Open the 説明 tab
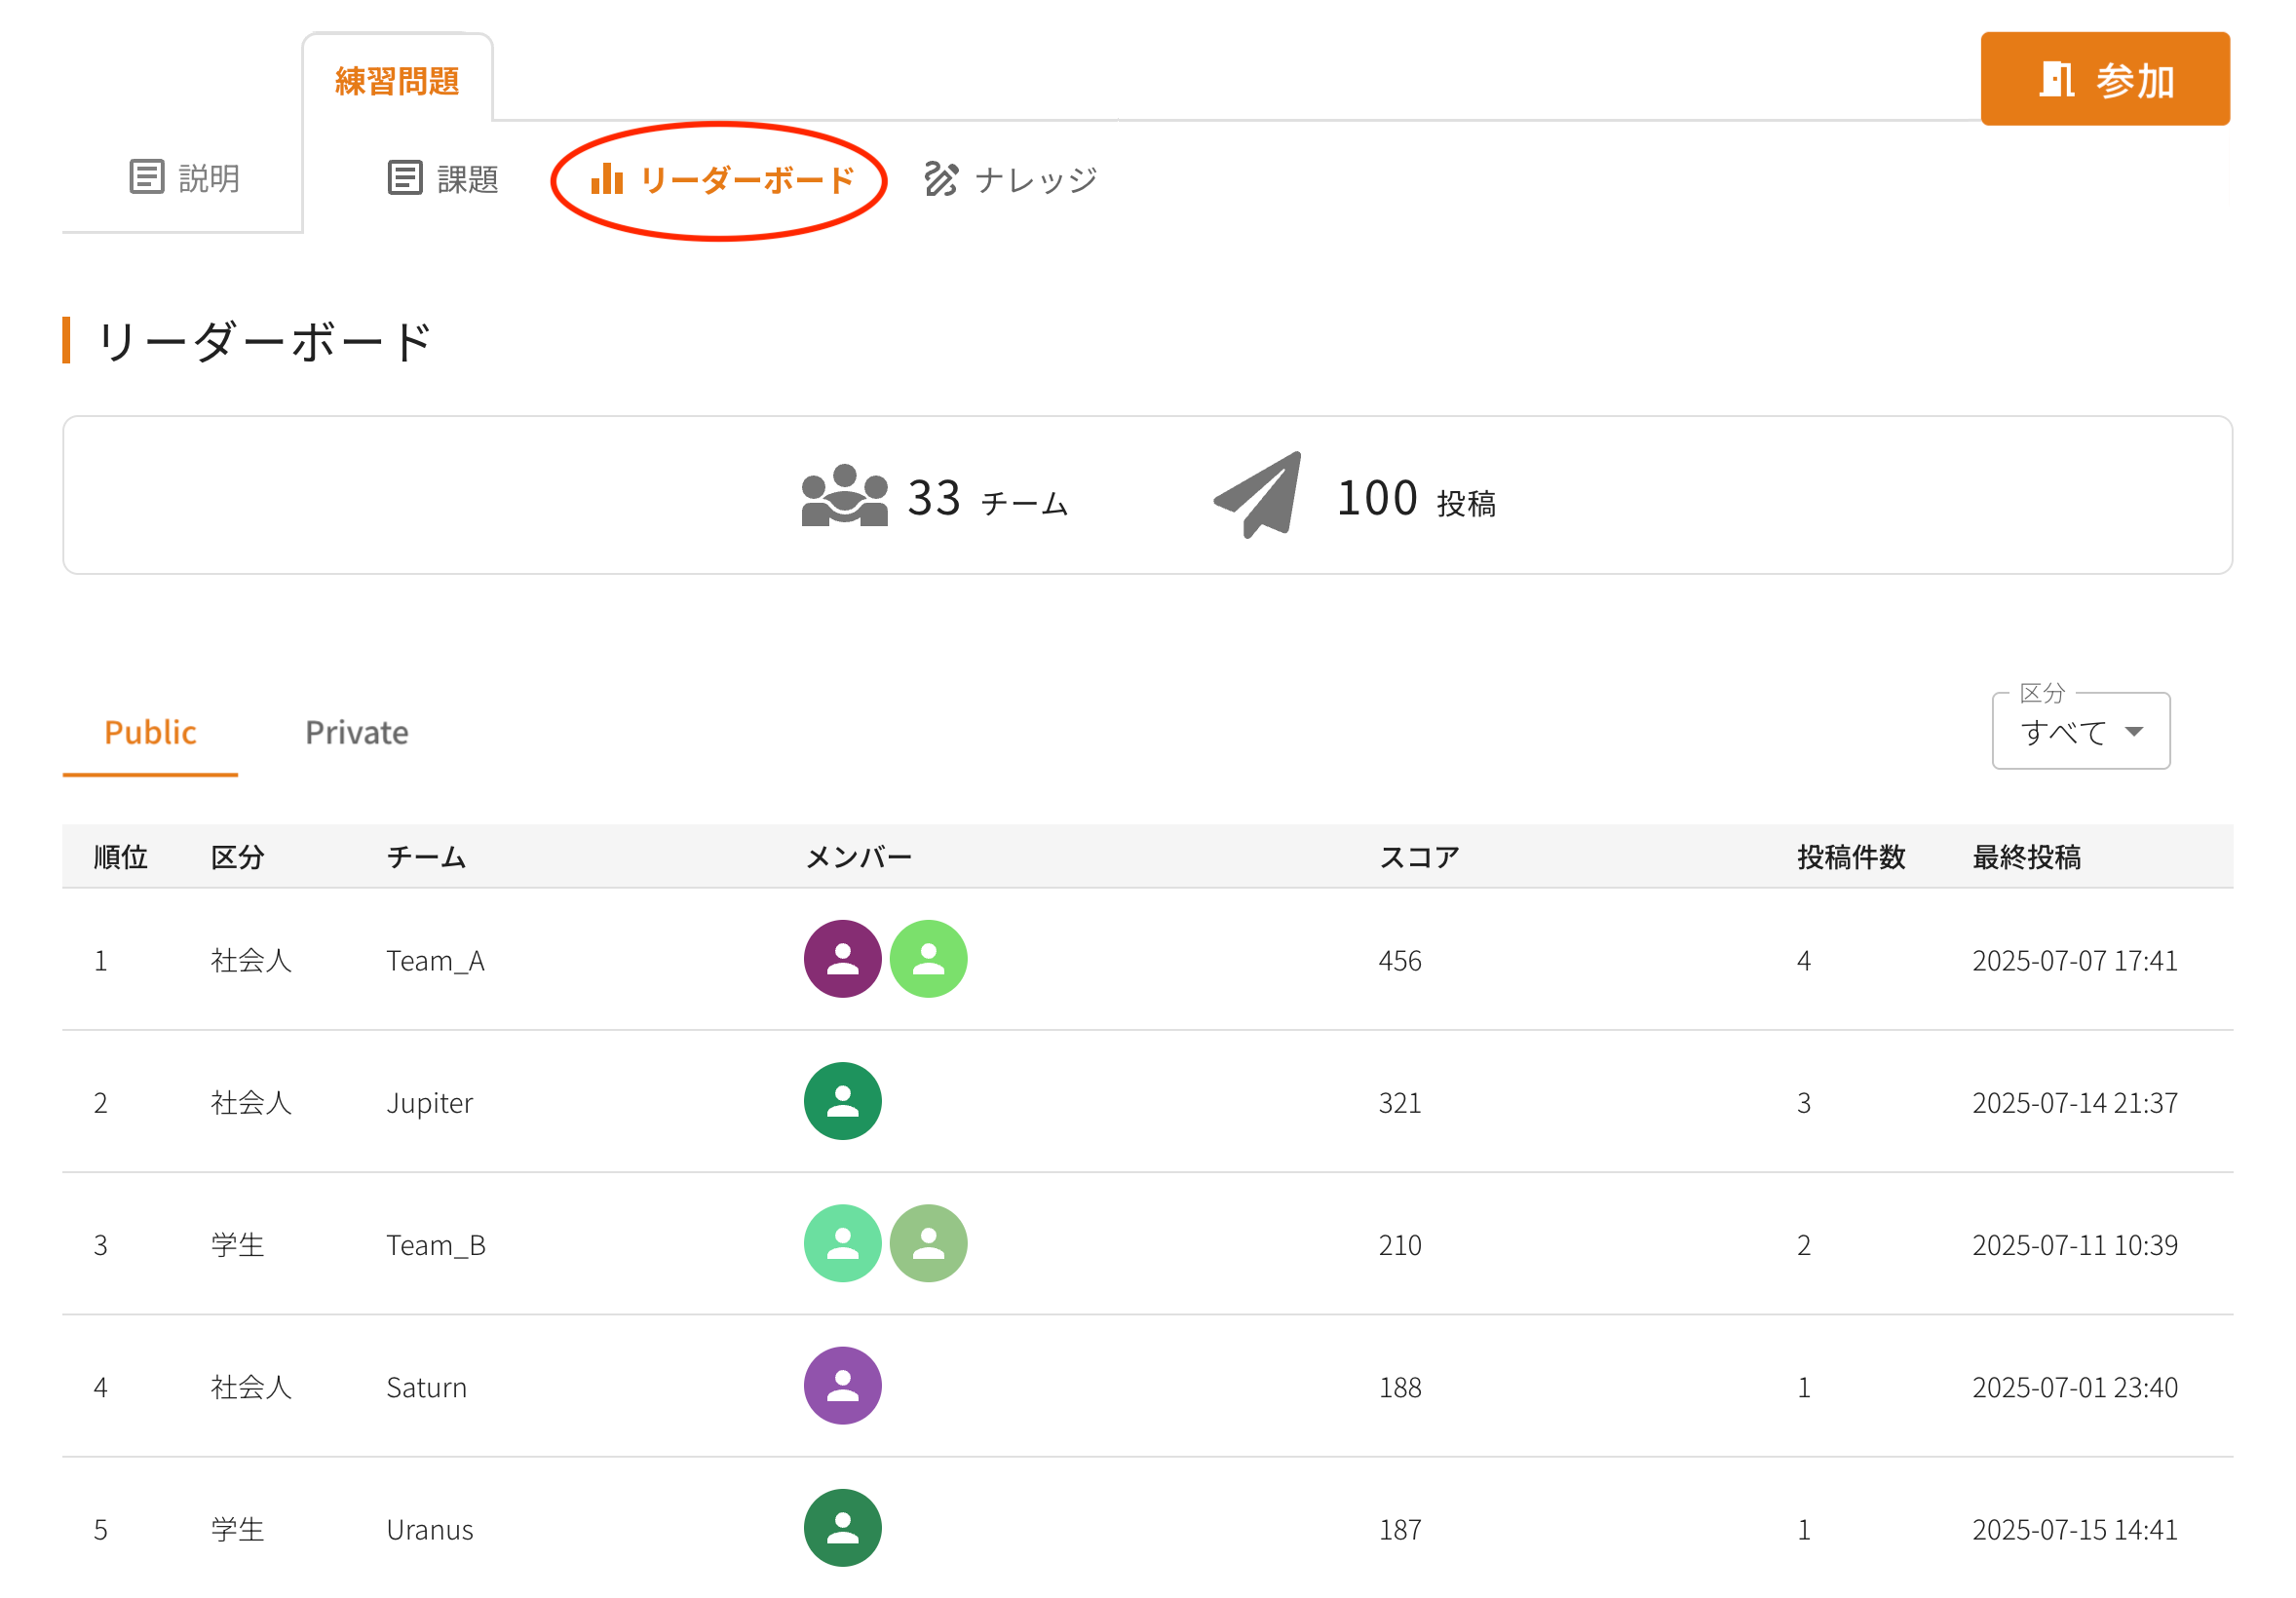The height and width of the screenshot is (1598, 2296). [x=185, y=178]
